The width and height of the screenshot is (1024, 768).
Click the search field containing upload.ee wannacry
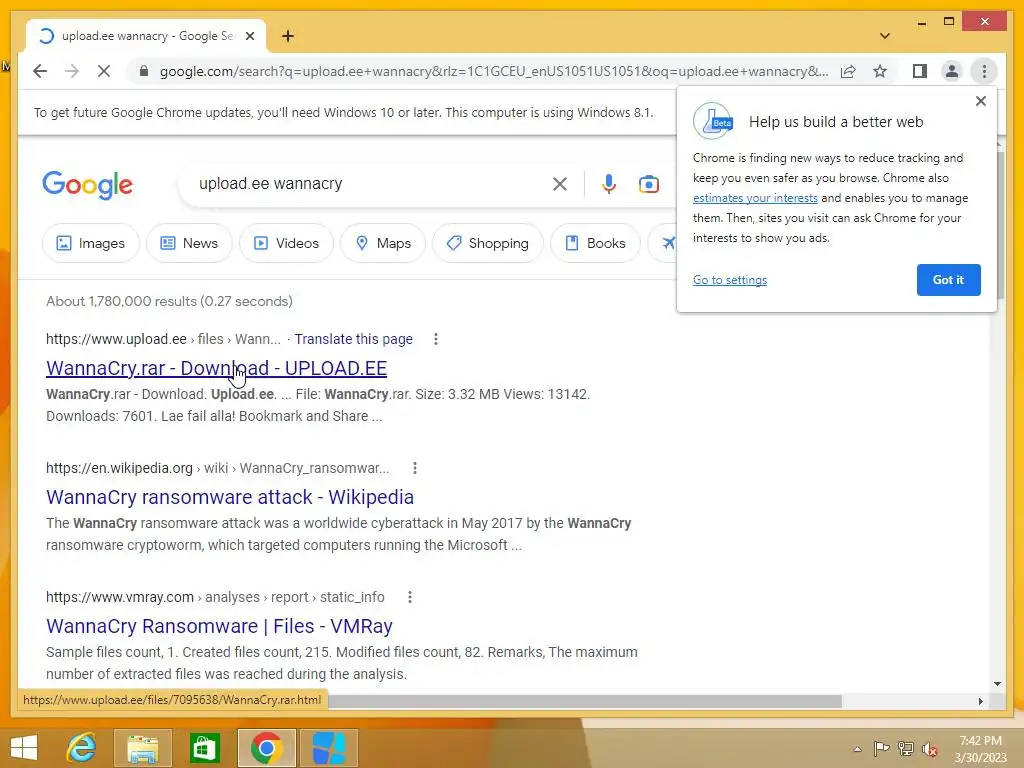pos(366,184)
